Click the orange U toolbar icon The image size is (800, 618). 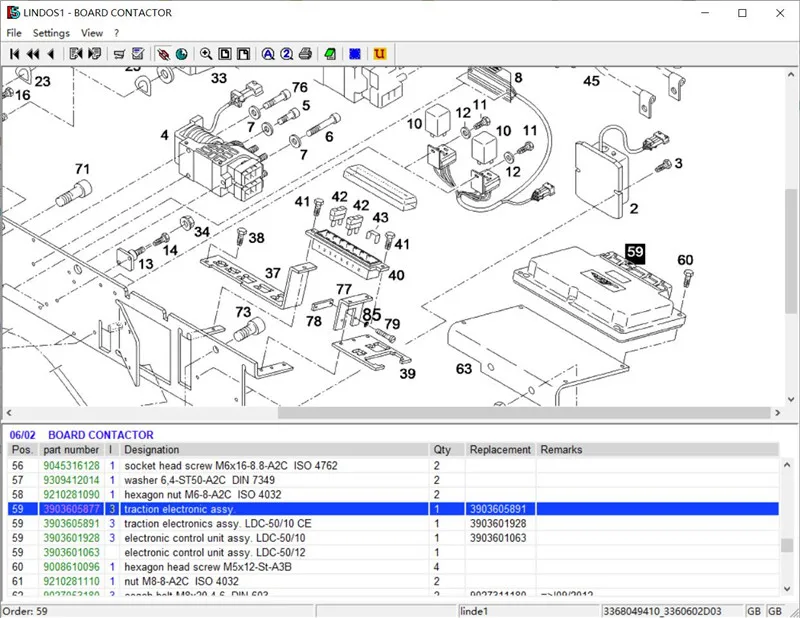click(380, 53)
